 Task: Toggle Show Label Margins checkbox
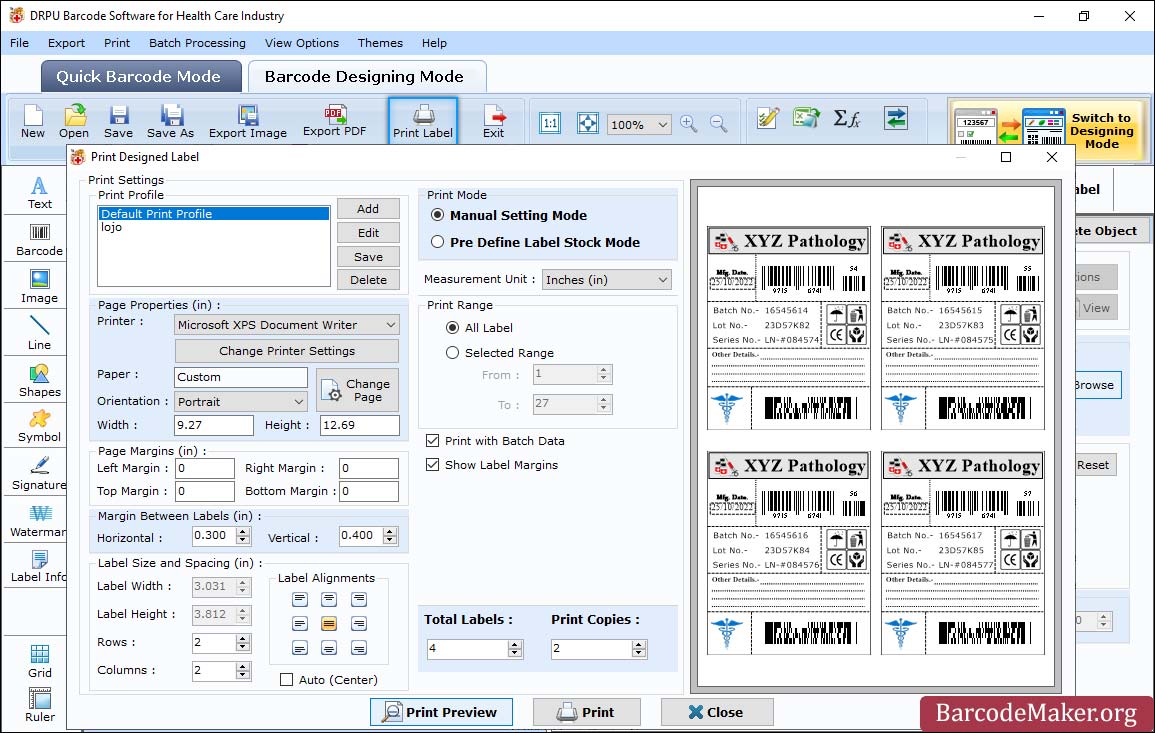(432, 465)
